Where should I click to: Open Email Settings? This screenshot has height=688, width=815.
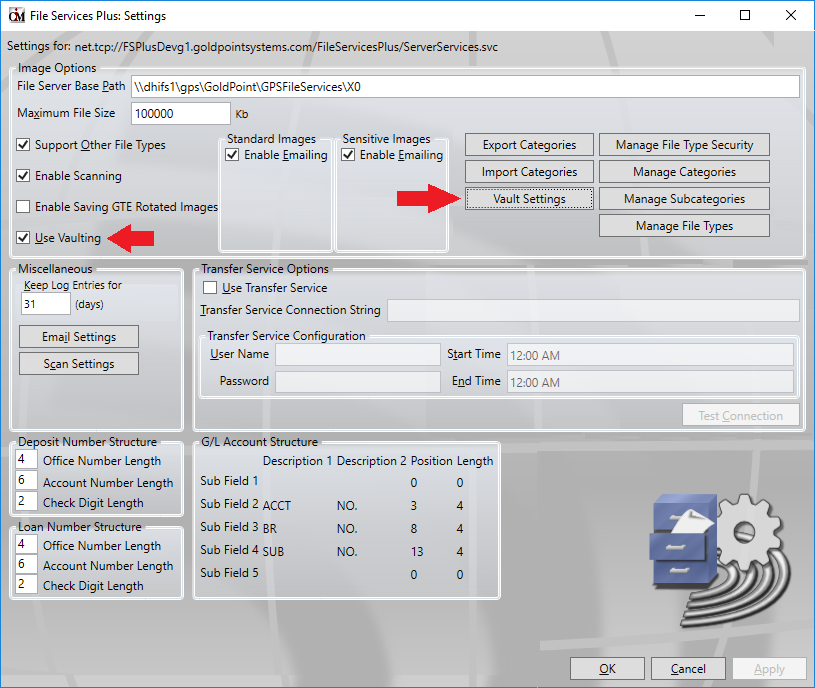79,337
